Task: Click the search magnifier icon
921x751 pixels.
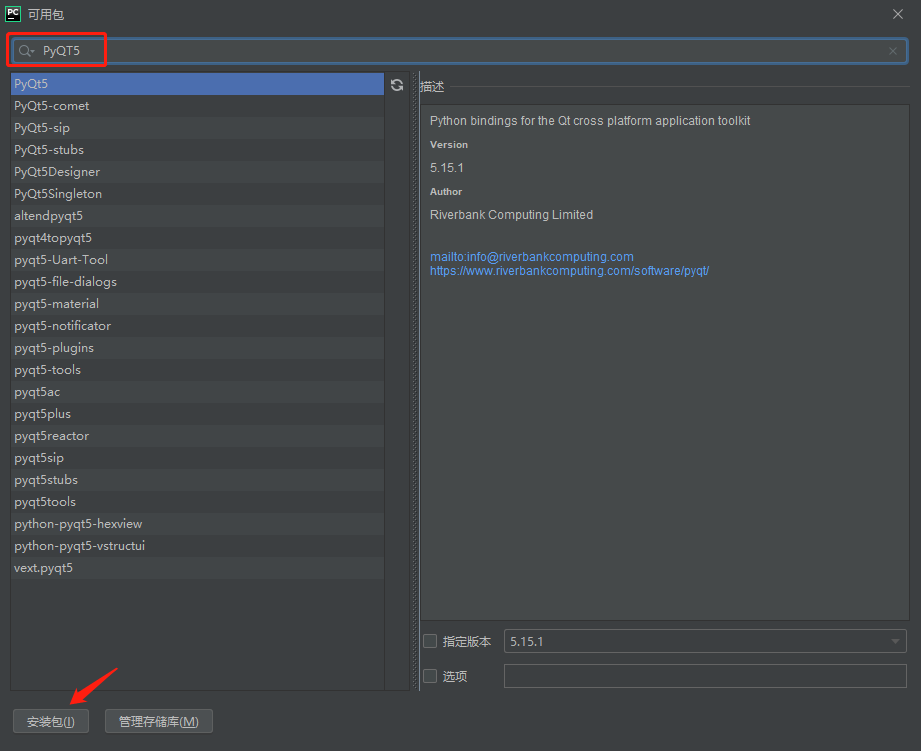Action: [x=24, y=50]
